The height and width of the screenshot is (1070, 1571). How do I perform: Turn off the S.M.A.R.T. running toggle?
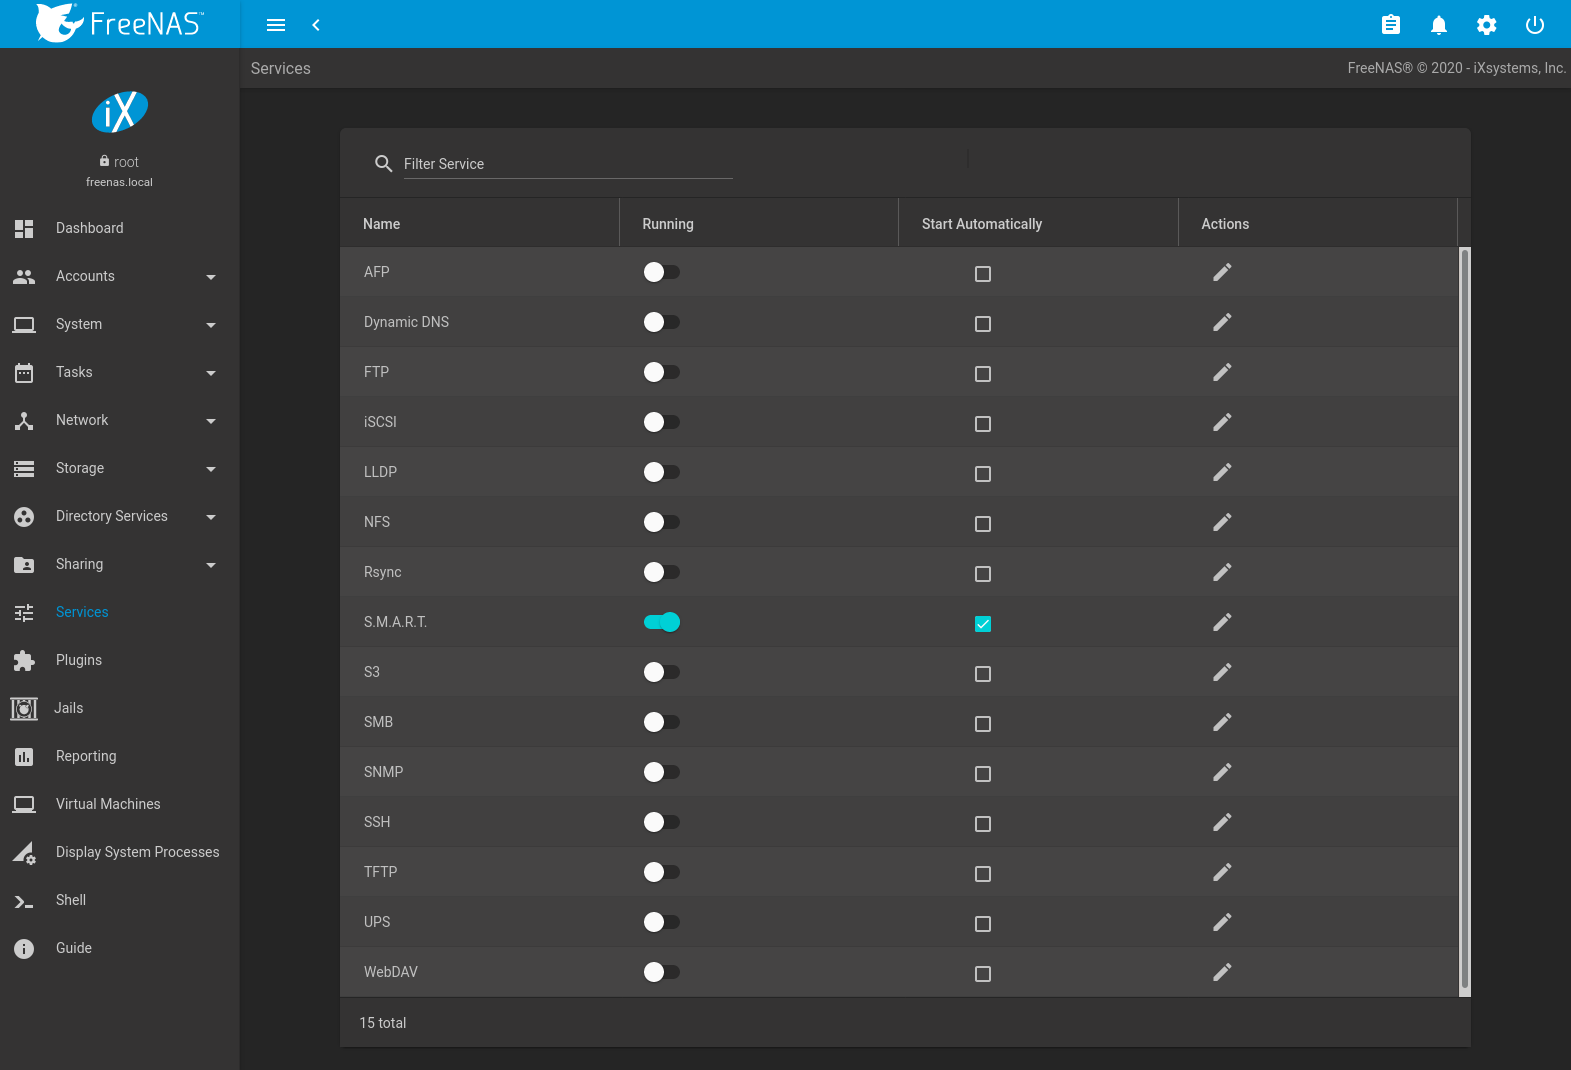[x=662, y=622]
